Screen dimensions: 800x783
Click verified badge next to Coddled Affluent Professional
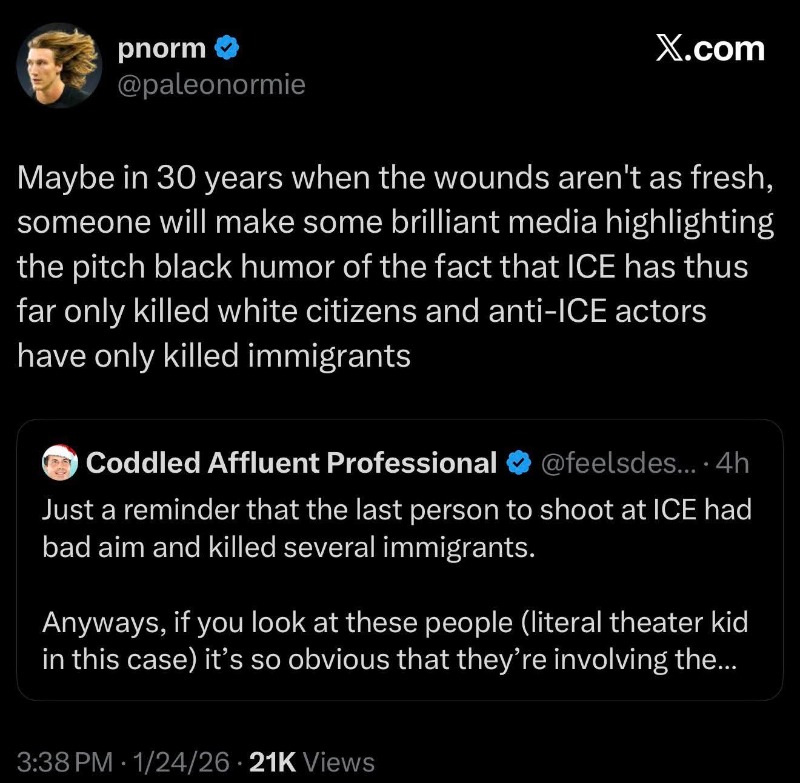[x=518, y=463]
